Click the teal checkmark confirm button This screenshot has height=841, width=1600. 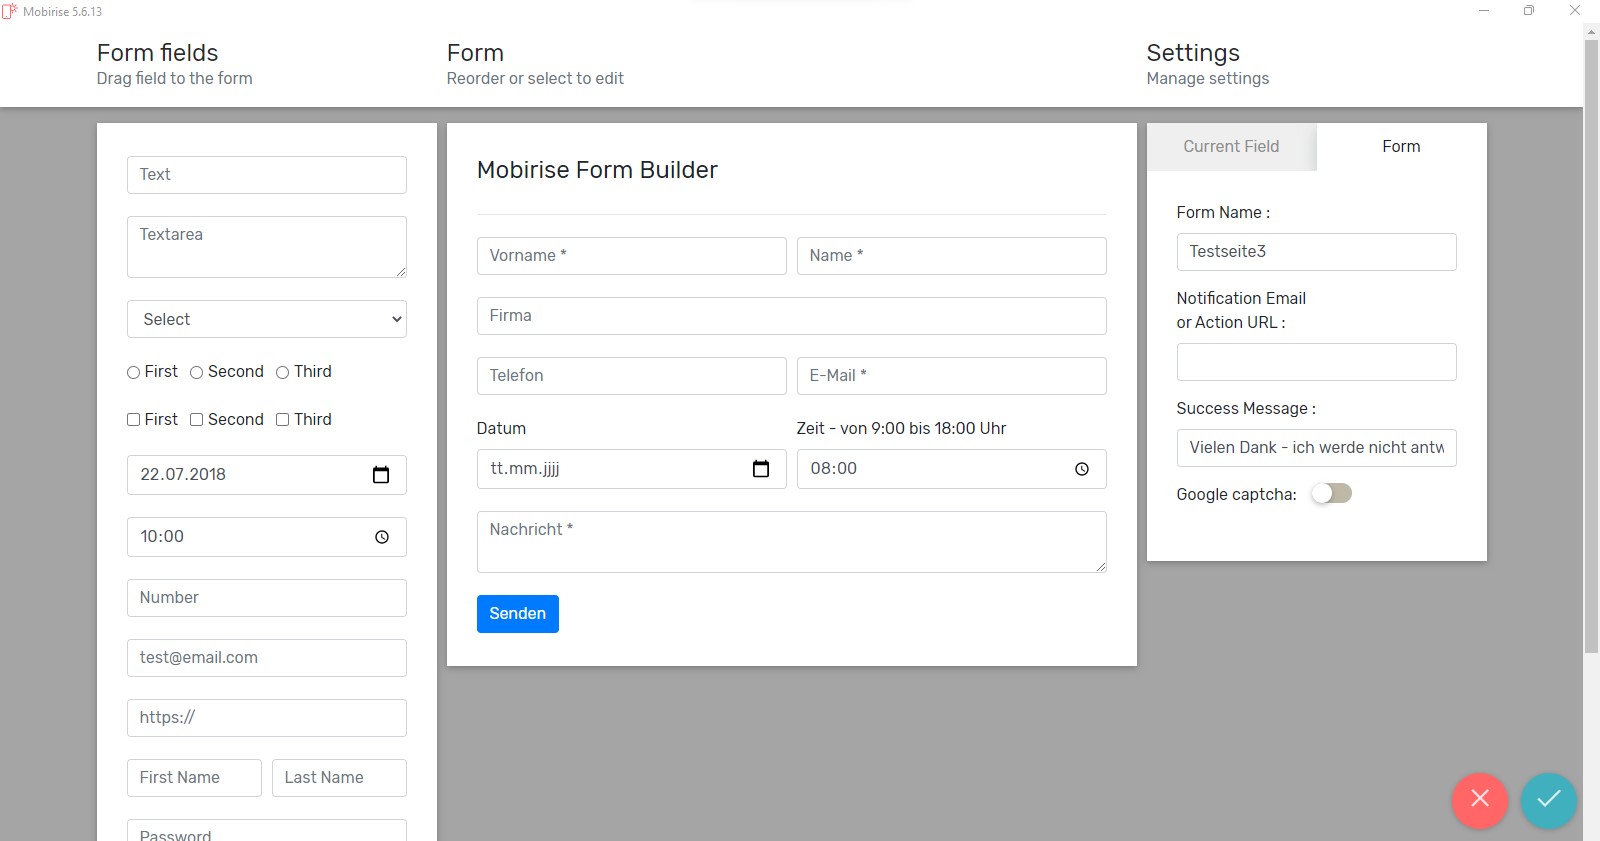(x=1548, y=800)
